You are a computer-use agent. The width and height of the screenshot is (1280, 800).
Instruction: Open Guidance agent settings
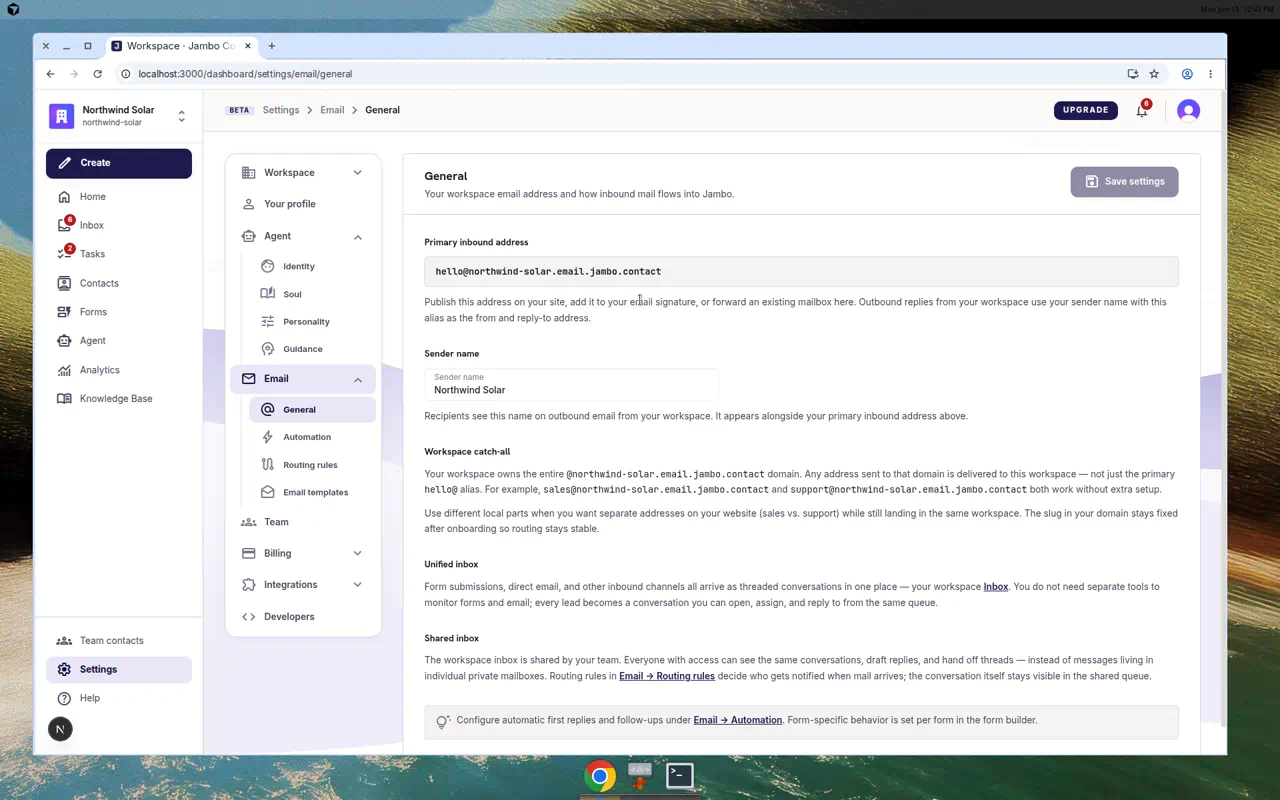(312, 349)
